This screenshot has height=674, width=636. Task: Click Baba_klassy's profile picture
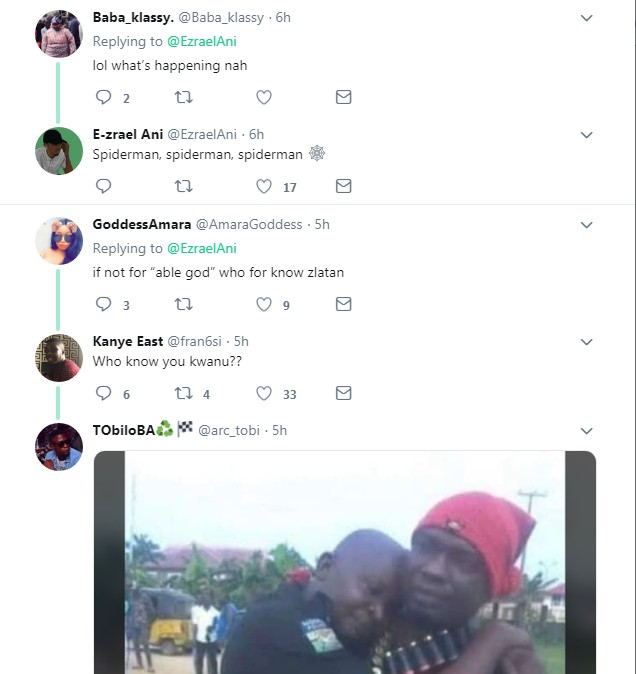[x=59, y=35]
